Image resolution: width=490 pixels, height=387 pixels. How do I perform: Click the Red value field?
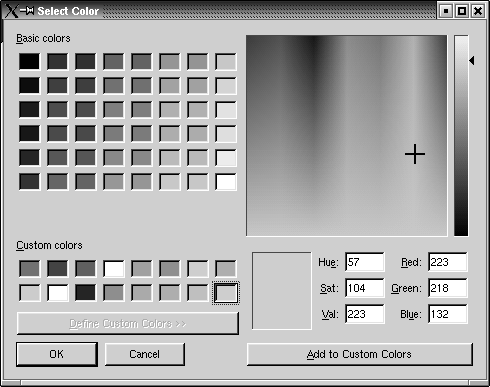[x=448, y=262]
